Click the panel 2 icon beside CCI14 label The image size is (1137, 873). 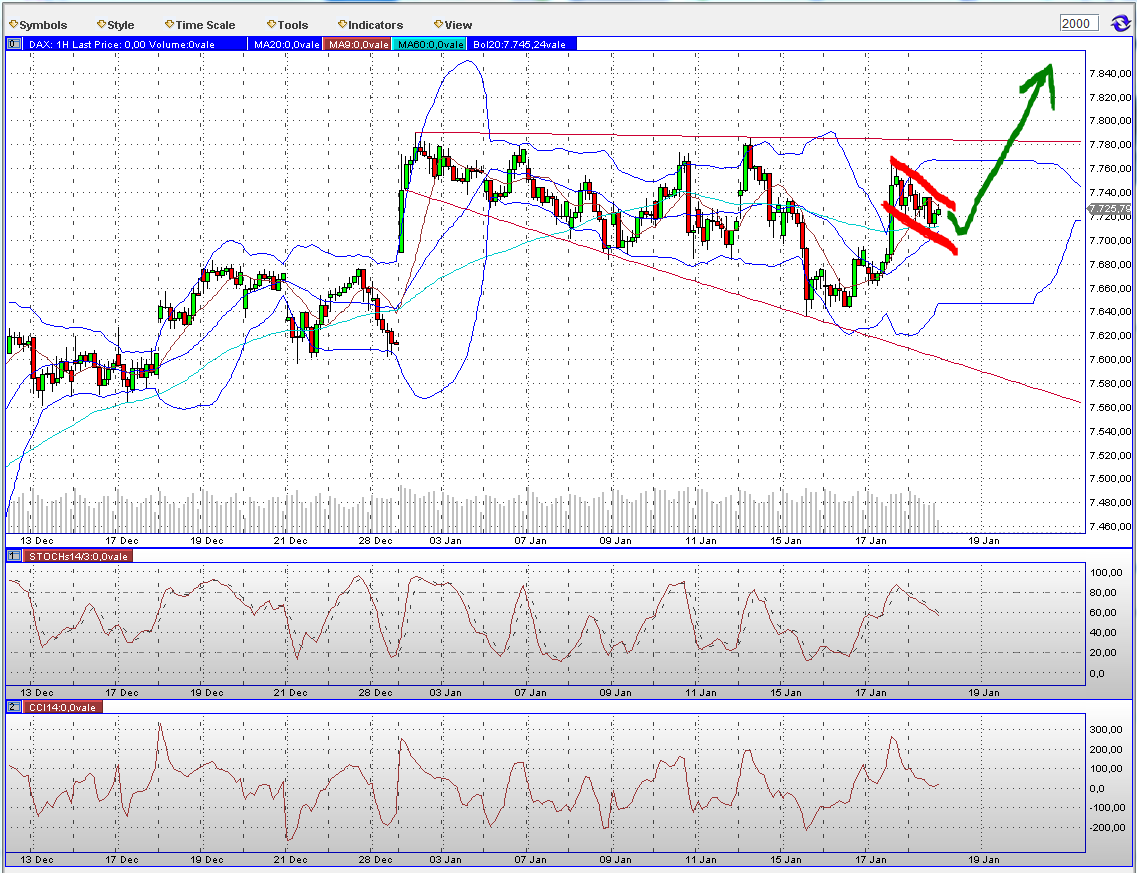[13, 707]
